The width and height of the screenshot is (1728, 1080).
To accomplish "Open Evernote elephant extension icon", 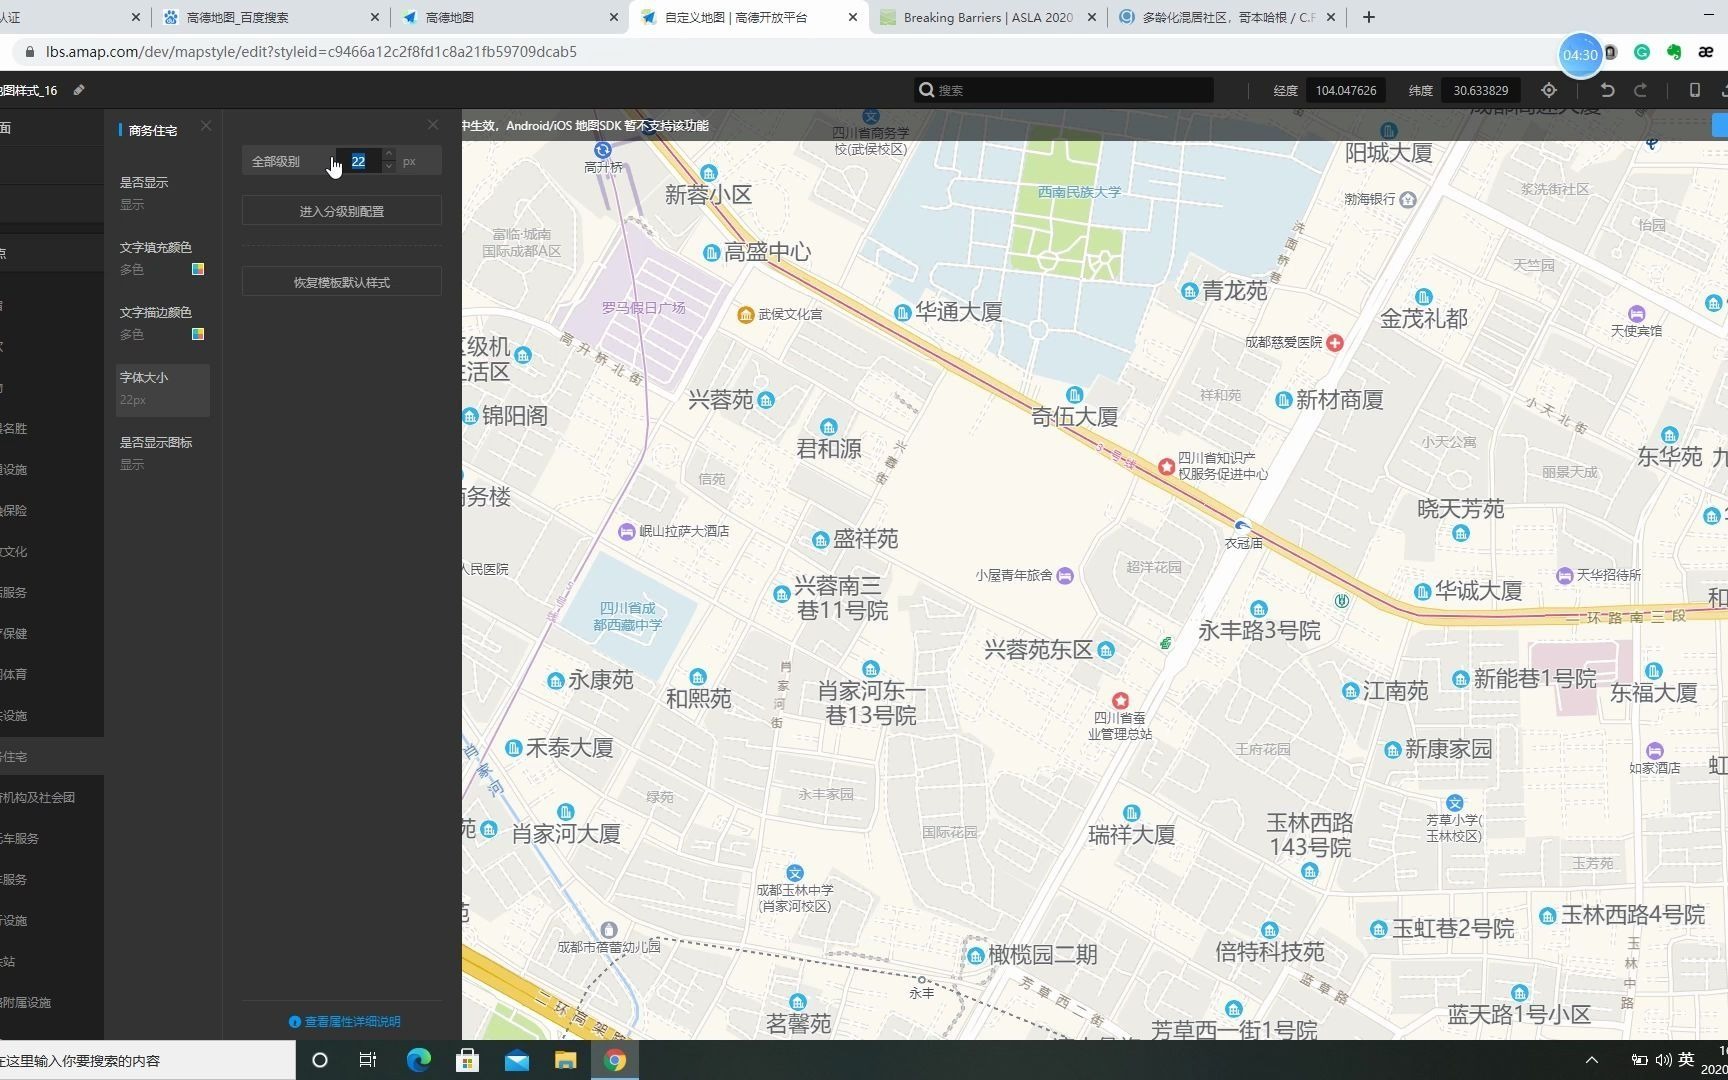I will (1674, 52).
